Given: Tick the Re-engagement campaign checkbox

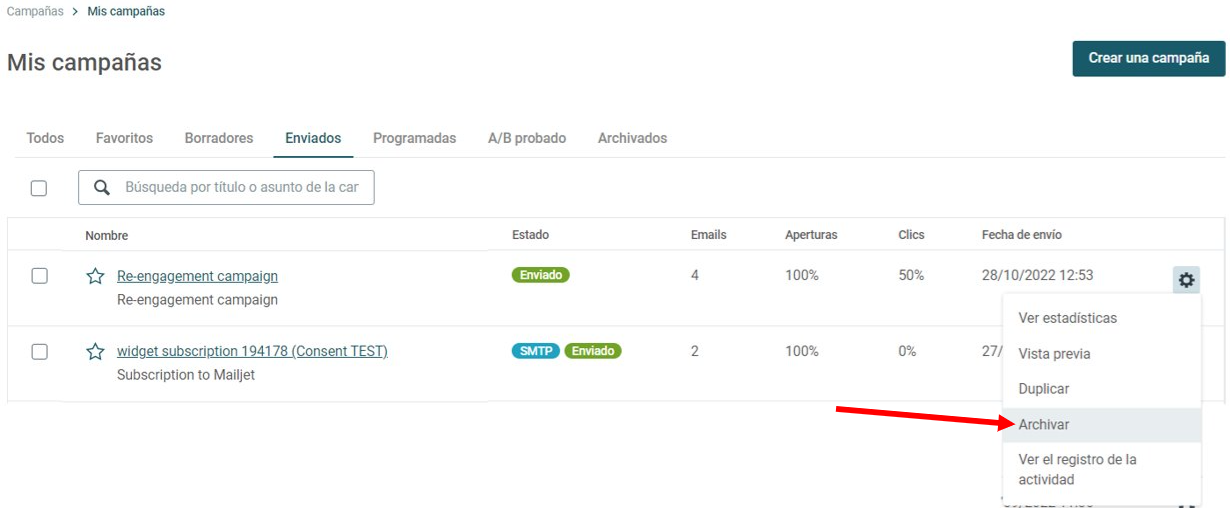Looking at the screenshot, I should 39,276.
